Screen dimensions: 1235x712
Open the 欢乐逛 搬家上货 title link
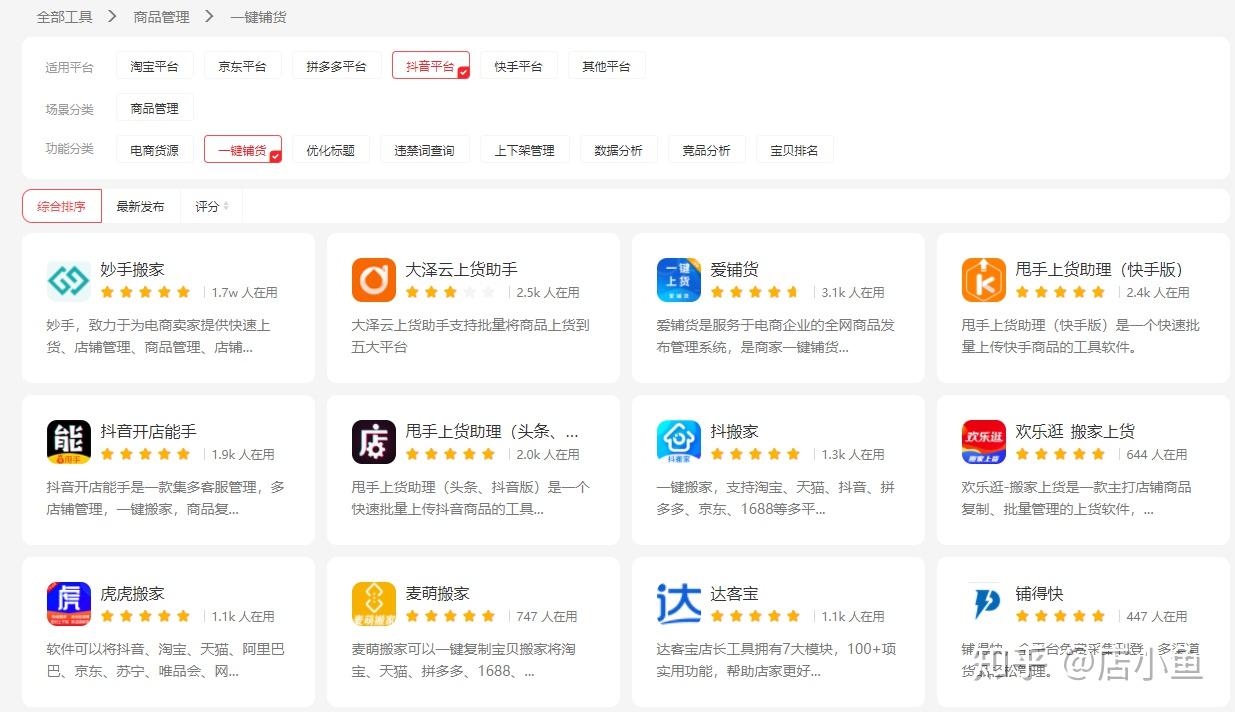click(1075, 431)
